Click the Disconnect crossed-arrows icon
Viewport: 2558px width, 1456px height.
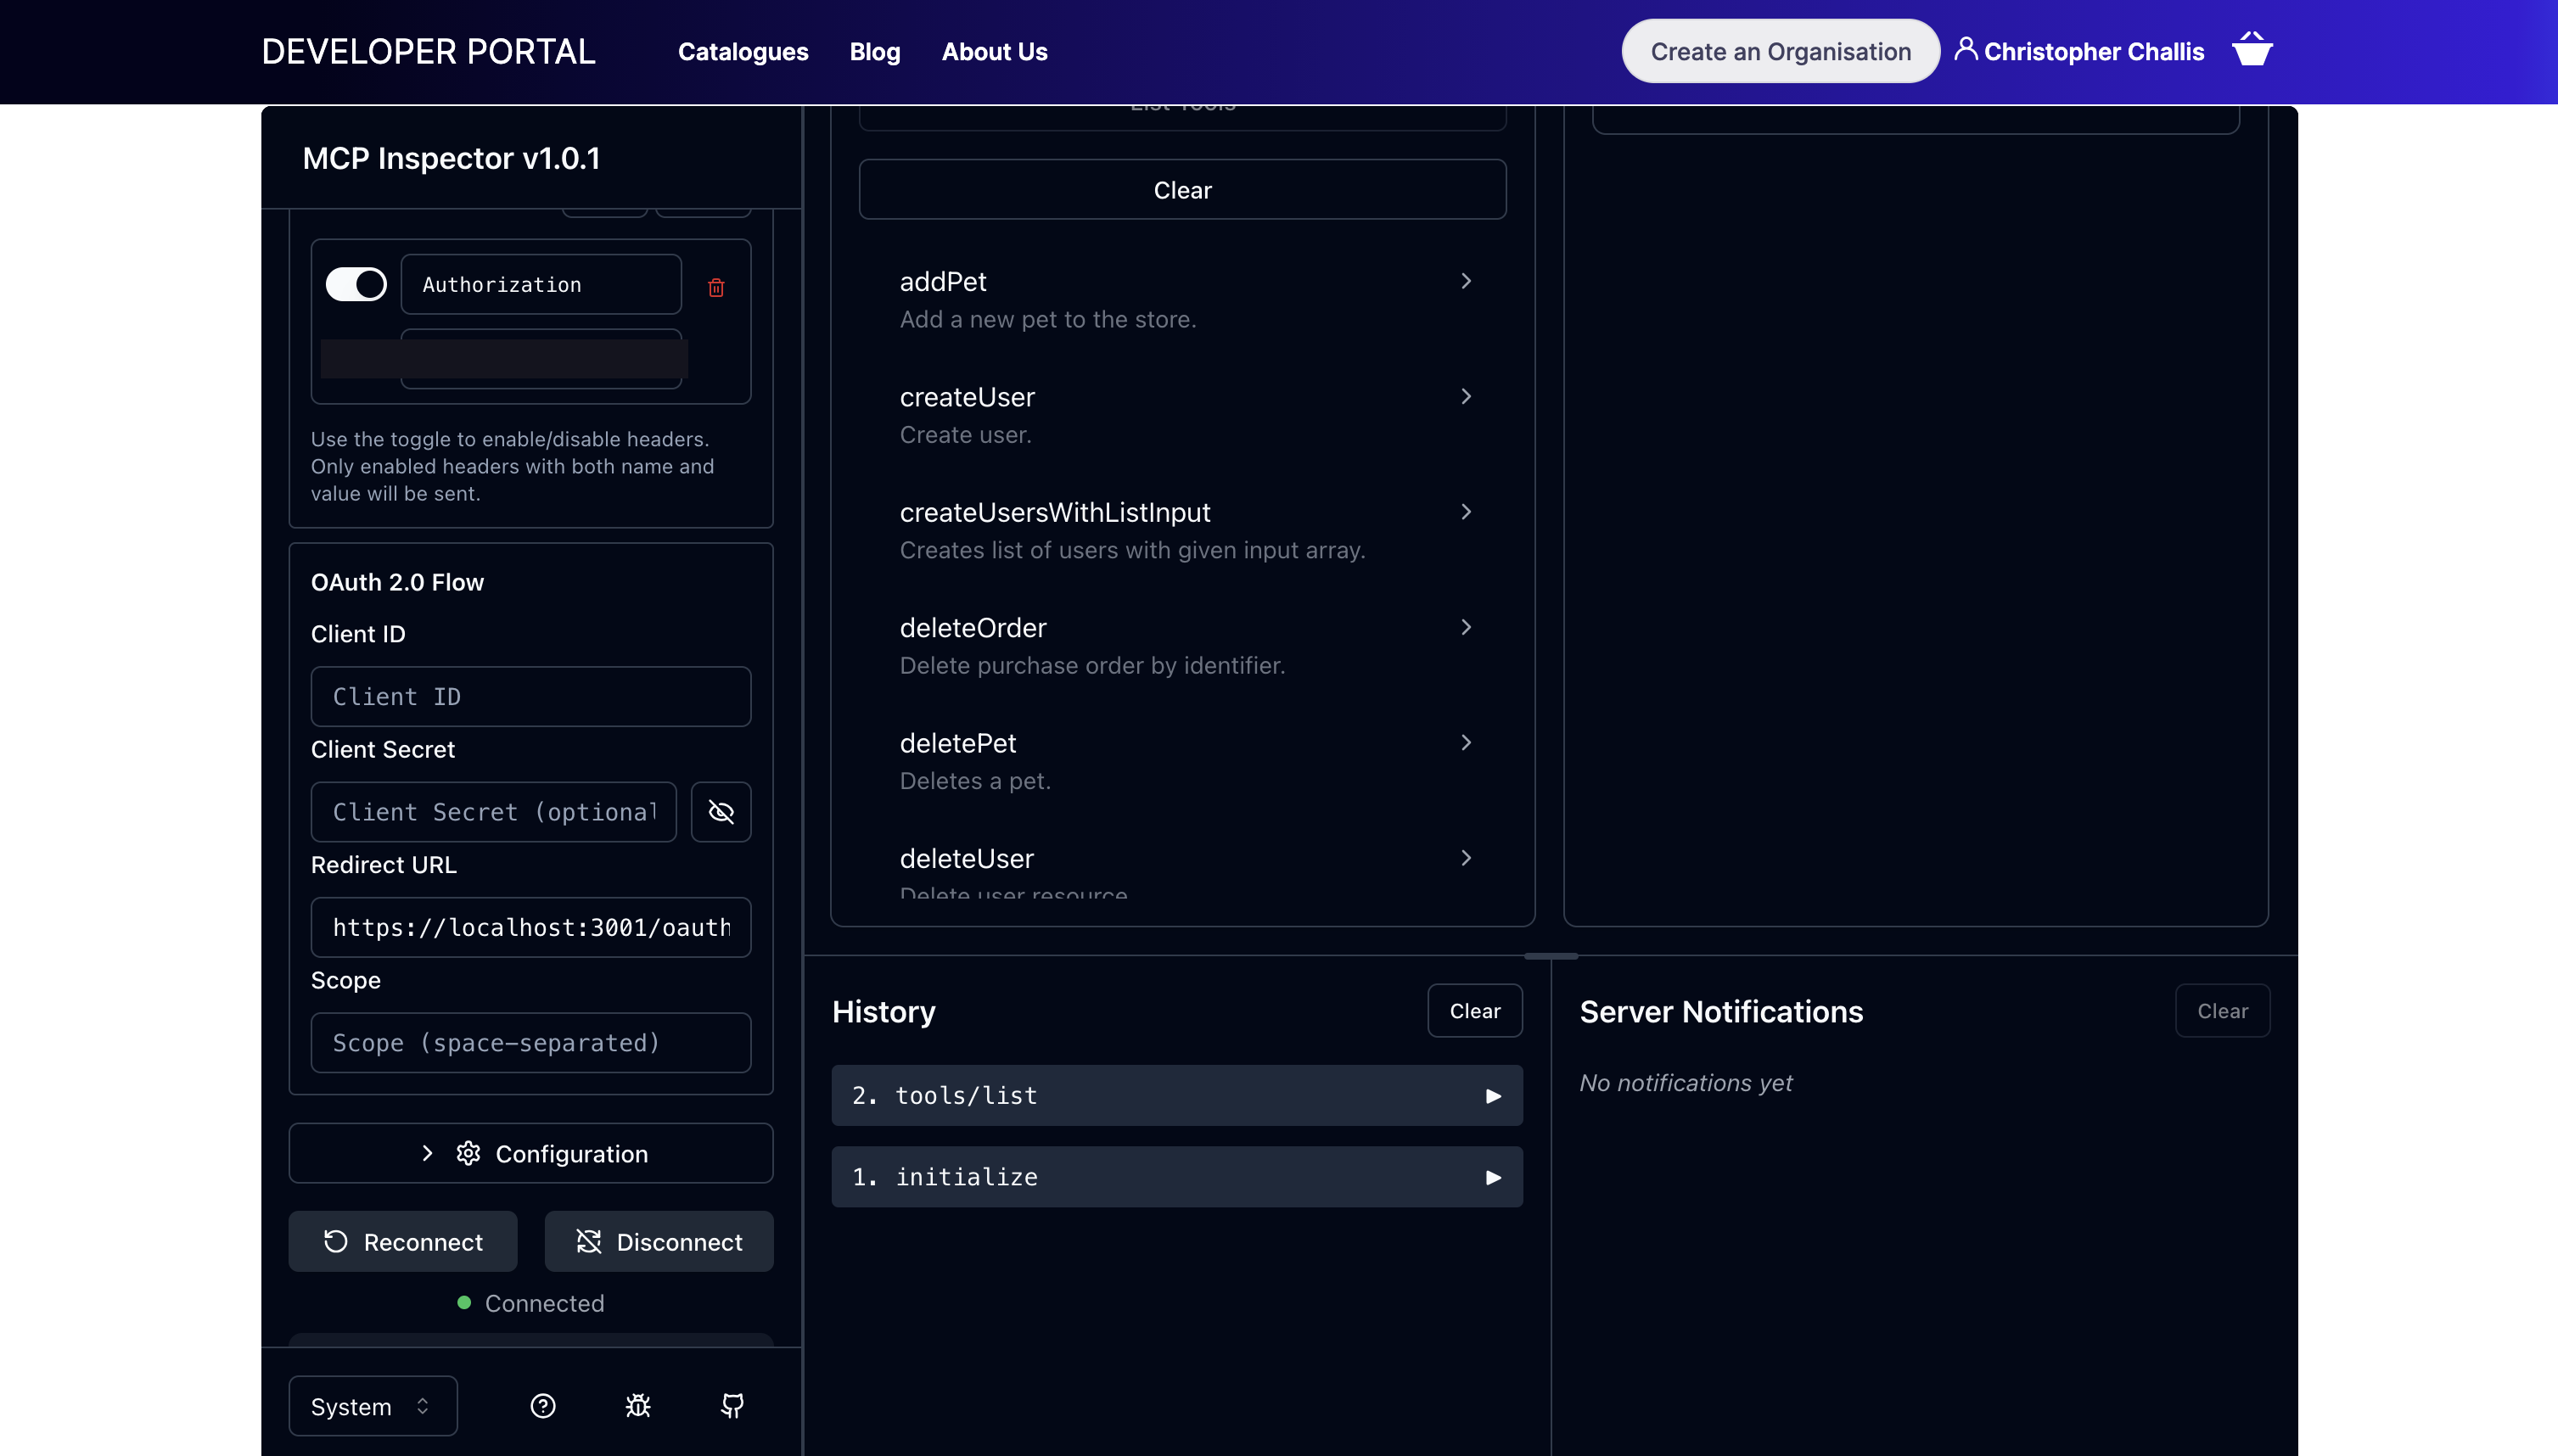(589, 1241)
